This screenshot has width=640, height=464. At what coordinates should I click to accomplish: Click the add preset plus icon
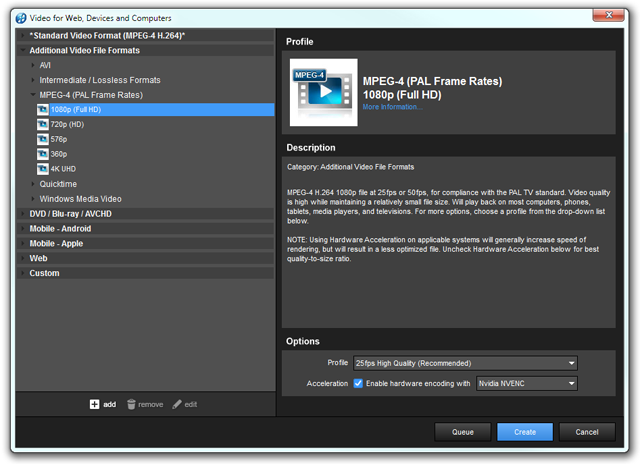coord(94,404)
